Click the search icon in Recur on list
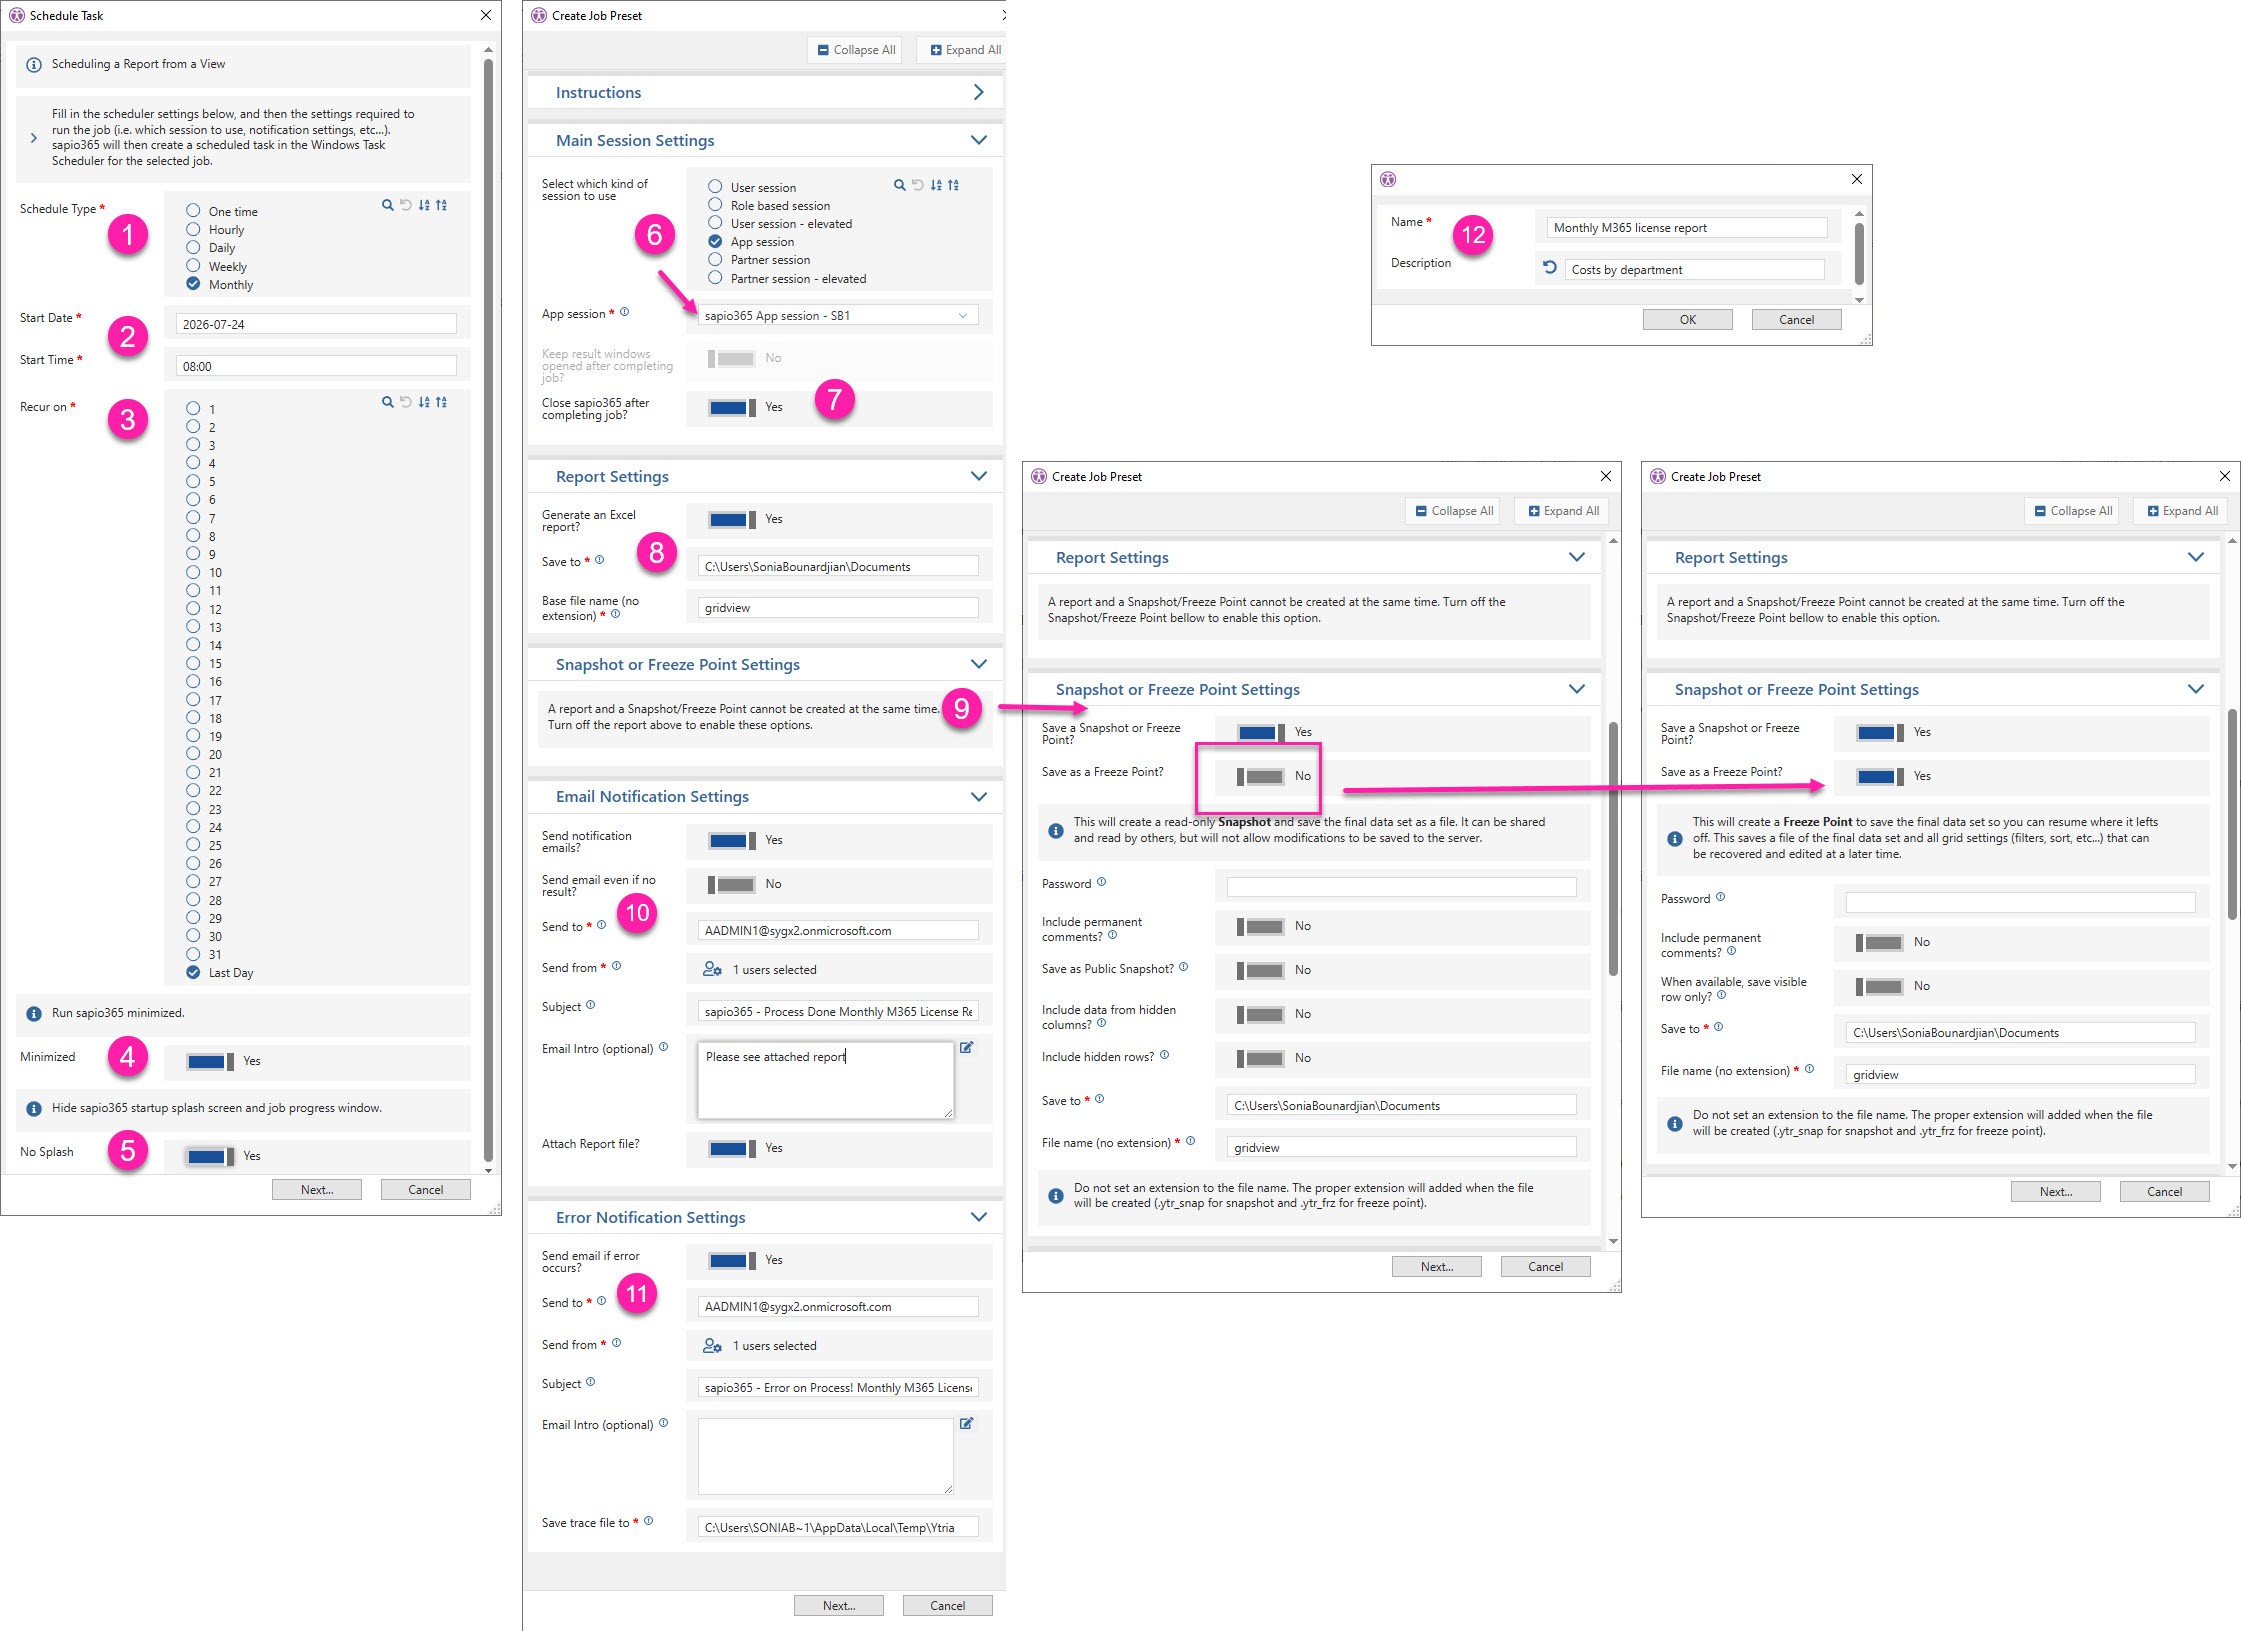Screen dimensions: 2241x1631 (388, 402)
